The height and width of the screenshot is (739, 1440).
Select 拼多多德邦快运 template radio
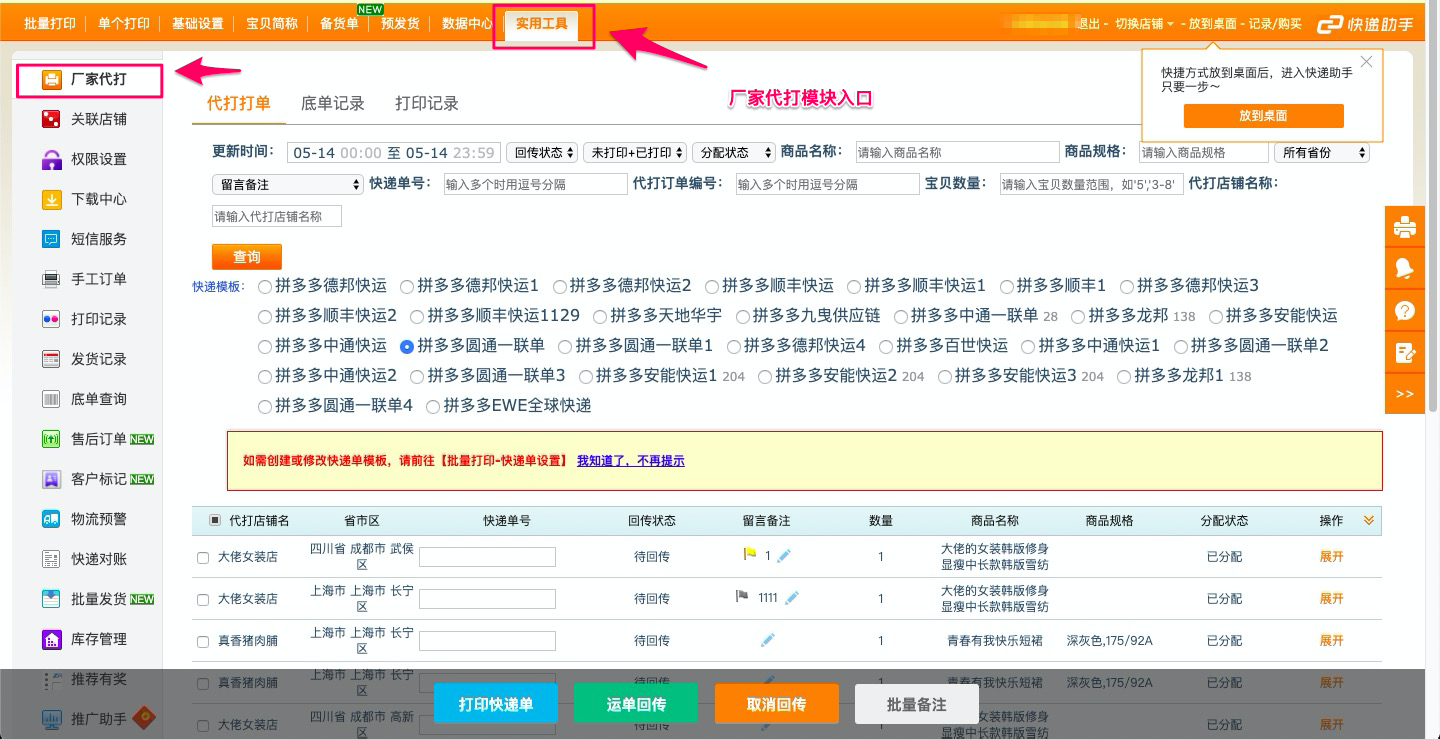click(265, 286)
